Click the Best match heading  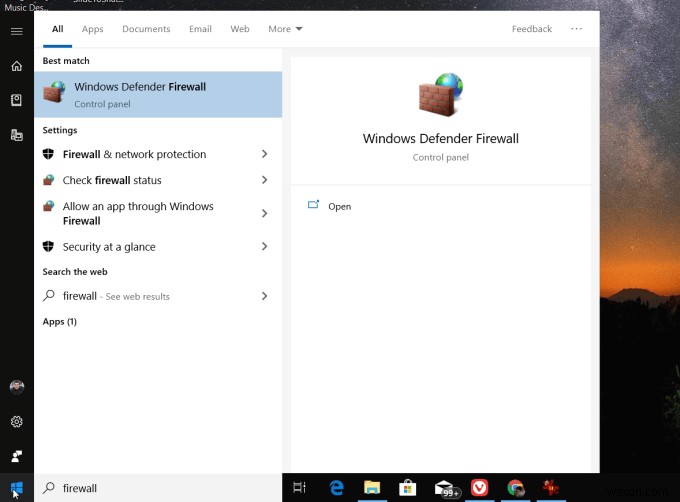point(66,61)
